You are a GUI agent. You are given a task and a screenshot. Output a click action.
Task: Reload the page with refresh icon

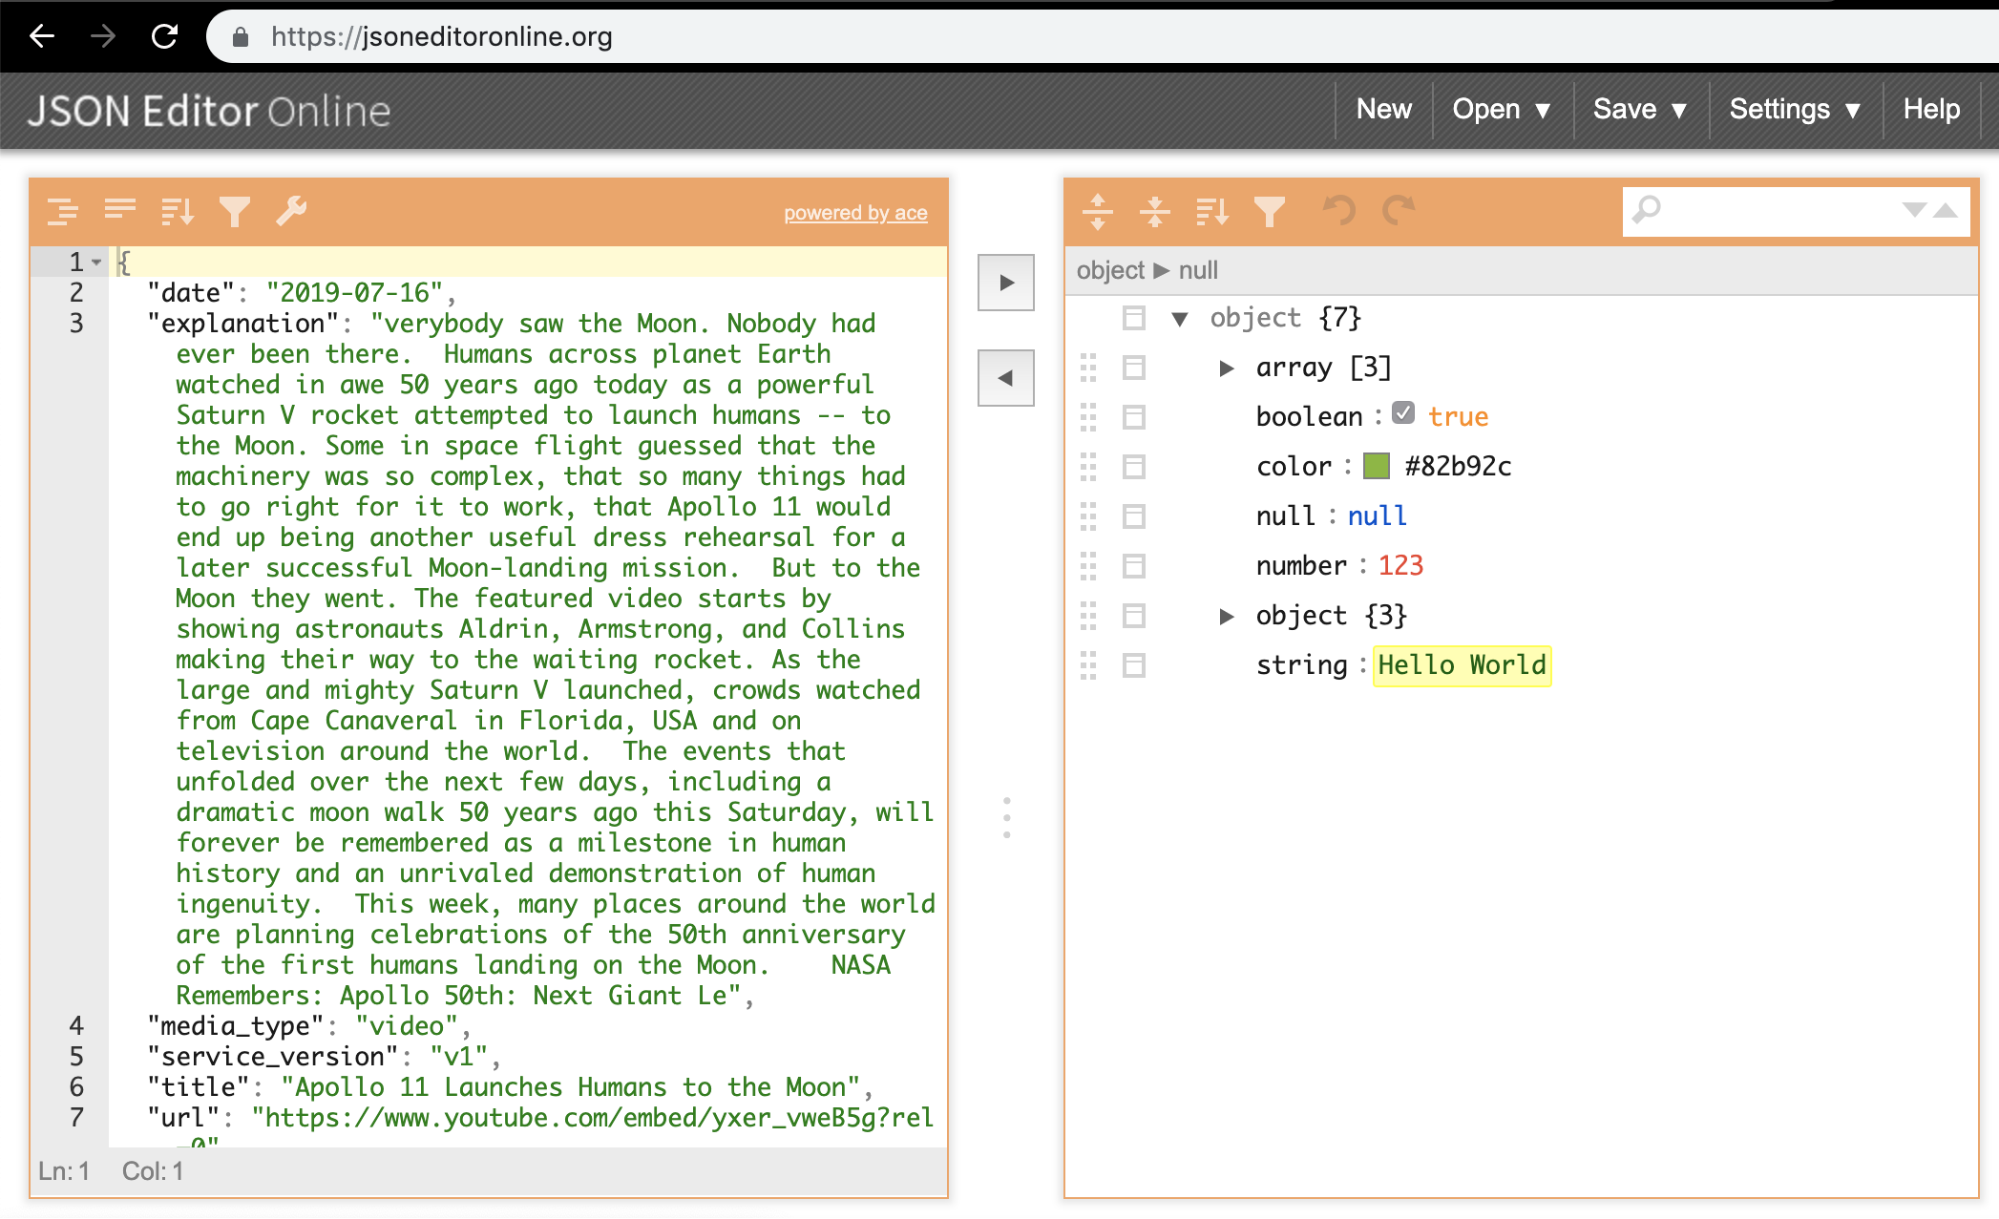(164, 37)
